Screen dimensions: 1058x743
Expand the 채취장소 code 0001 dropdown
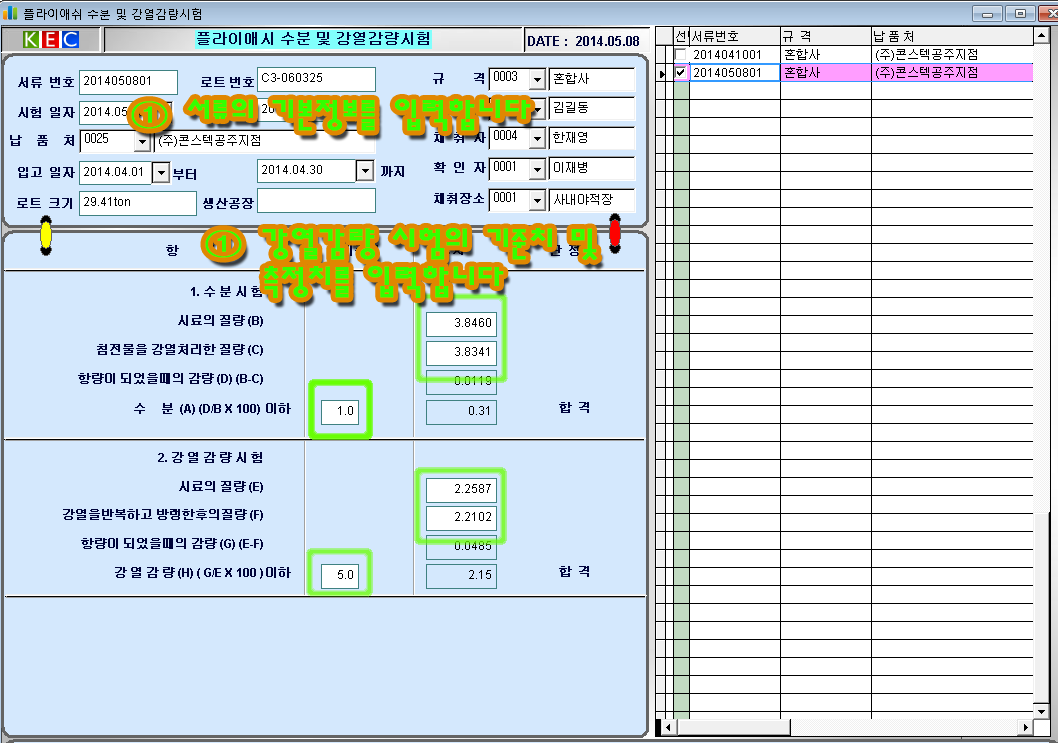click(537, 199)
